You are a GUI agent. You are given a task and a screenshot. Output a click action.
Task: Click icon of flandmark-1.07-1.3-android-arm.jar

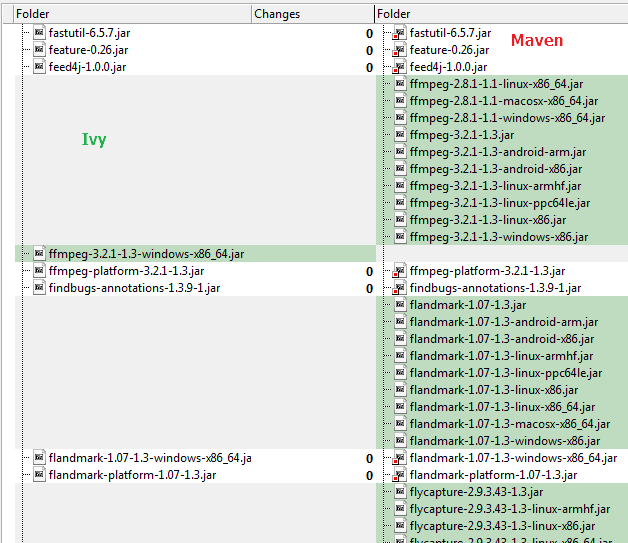click(x=400, y=322)
